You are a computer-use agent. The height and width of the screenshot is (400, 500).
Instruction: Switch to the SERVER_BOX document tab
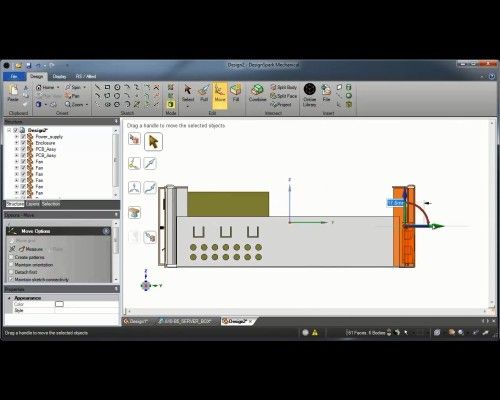click(185, 321)
